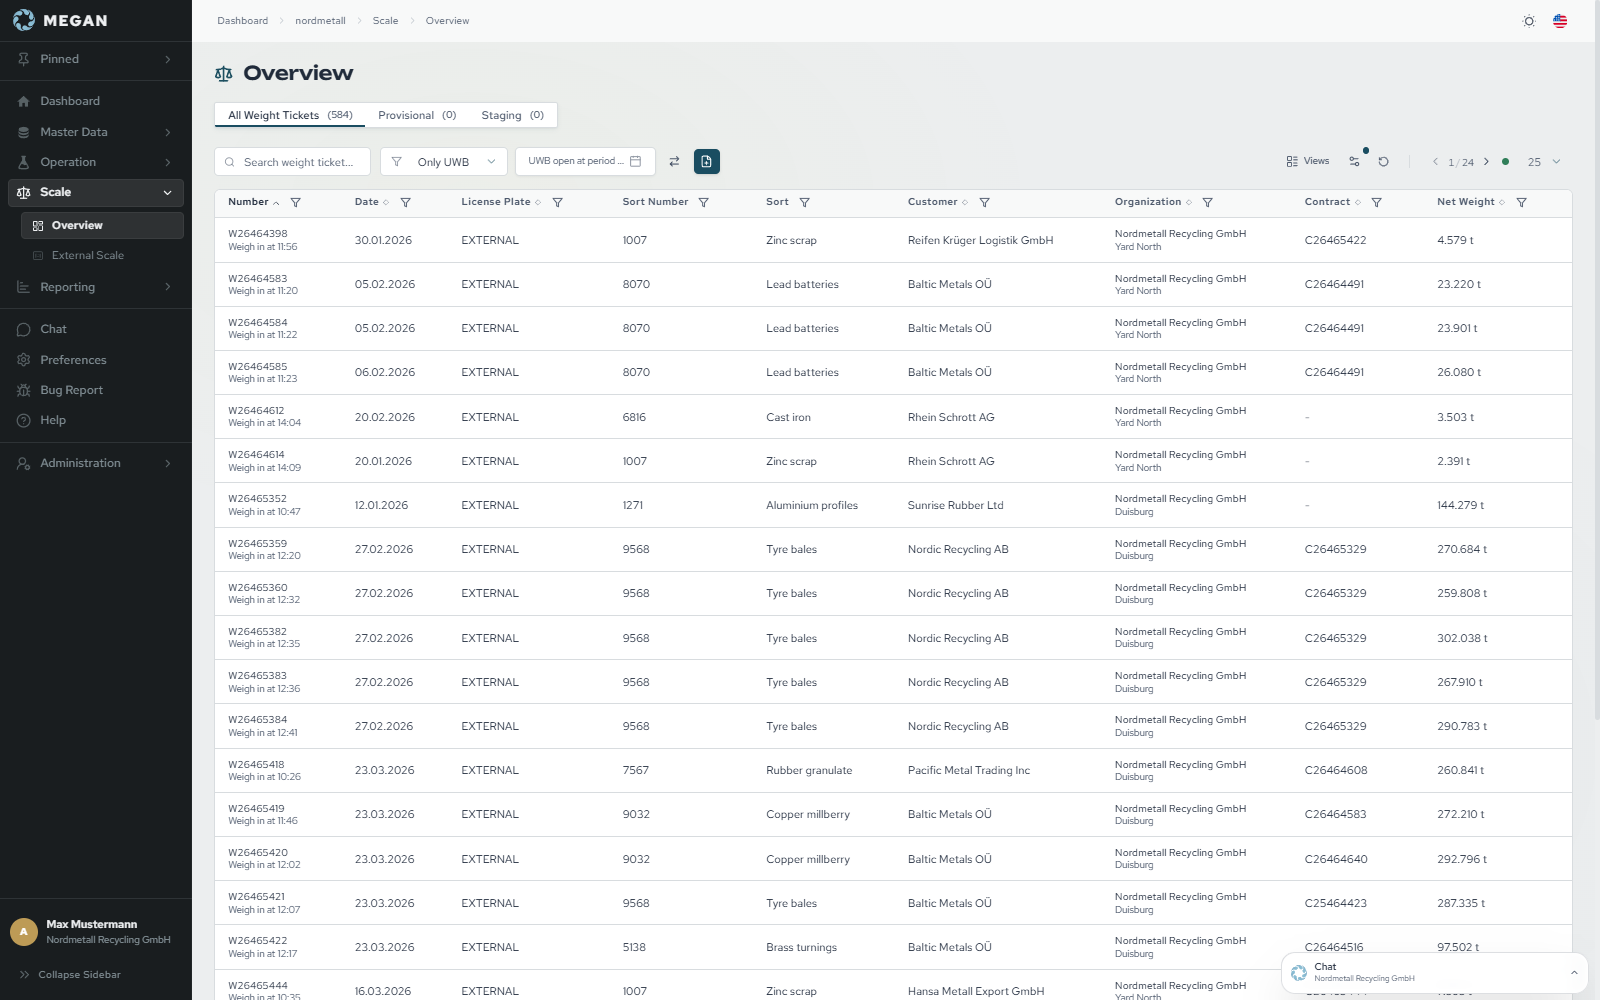The width and height of the screenshot is (1600, 1000).
Task: Expand Administration menu
Action: pyautogui.click(x=95, y=463)
